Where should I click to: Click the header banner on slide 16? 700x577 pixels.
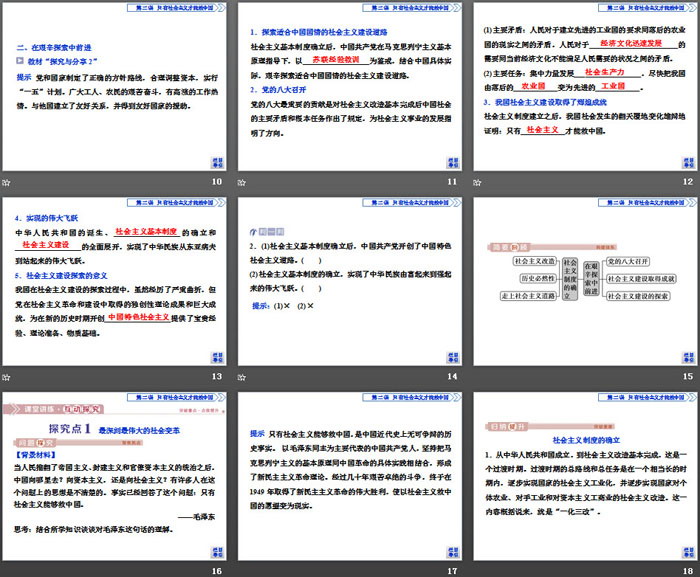coord(176,397)
